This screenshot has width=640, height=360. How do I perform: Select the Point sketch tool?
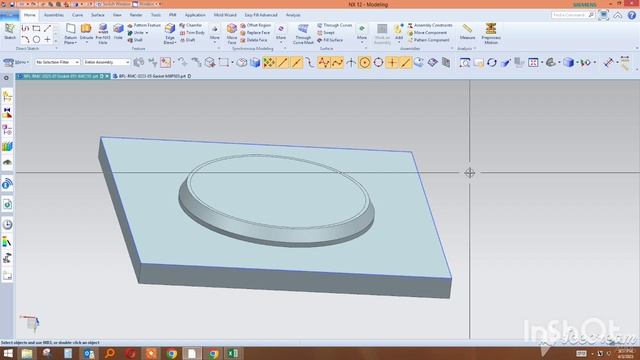click(x=47, y=40)
